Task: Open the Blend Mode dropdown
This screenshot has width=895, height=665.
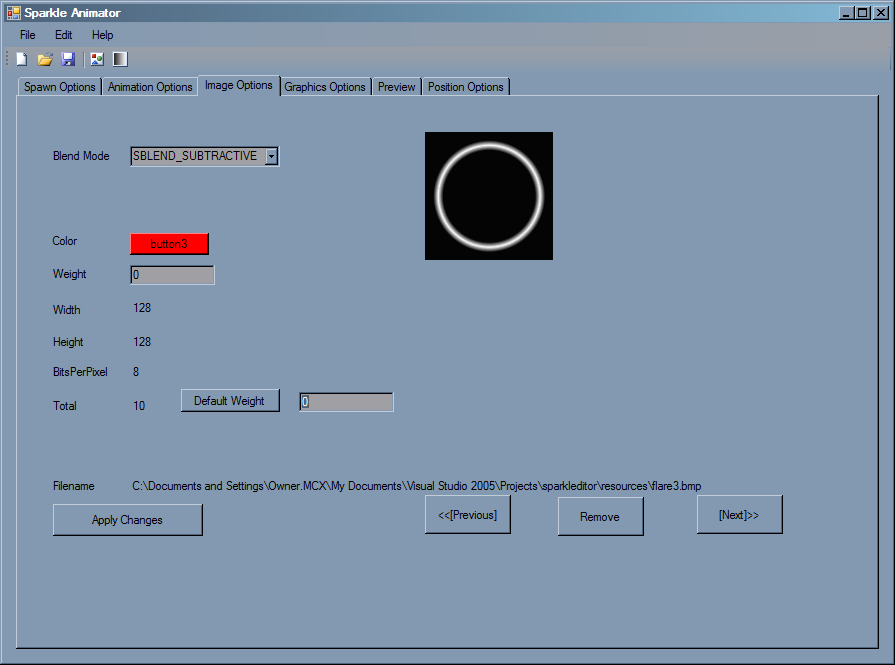Action: coord(270,156)
